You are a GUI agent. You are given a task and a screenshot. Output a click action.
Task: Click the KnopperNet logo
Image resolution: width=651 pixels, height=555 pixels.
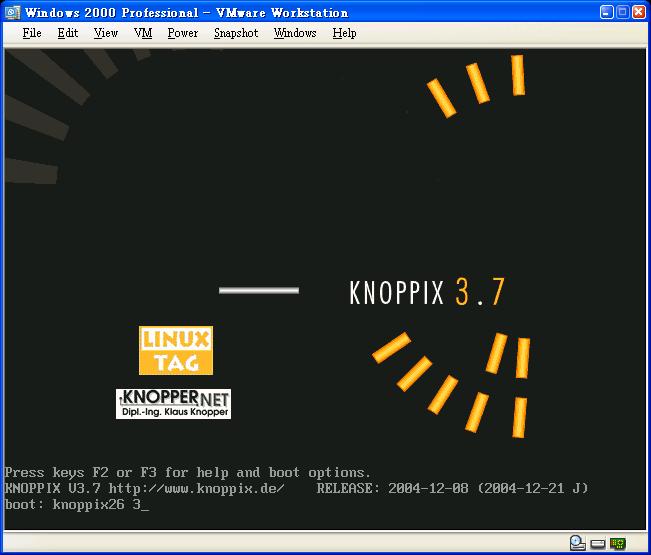[173, 403]
